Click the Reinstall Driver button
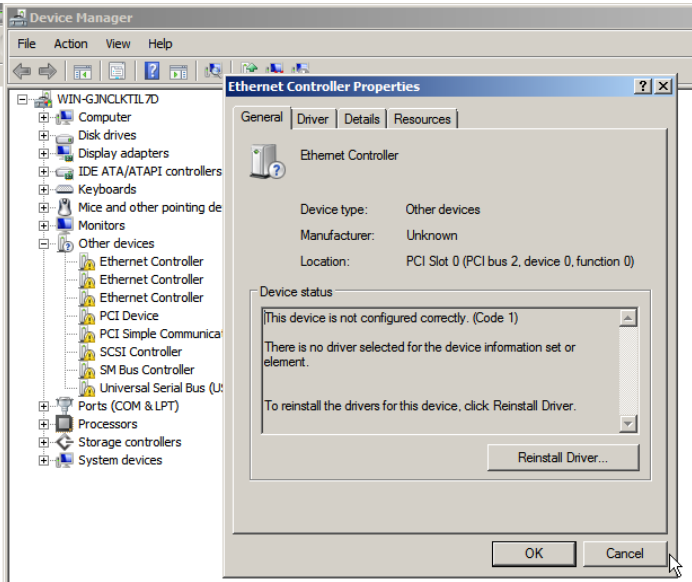Image resolution: width=692 pixels, height=582 pixels. coord(563,458)
